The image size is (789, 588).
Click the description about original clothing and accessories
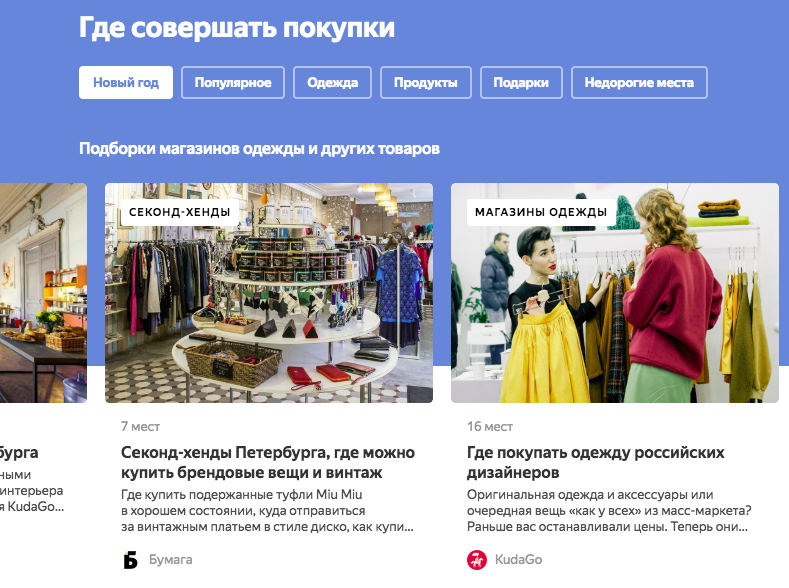[x=609, y=511]
